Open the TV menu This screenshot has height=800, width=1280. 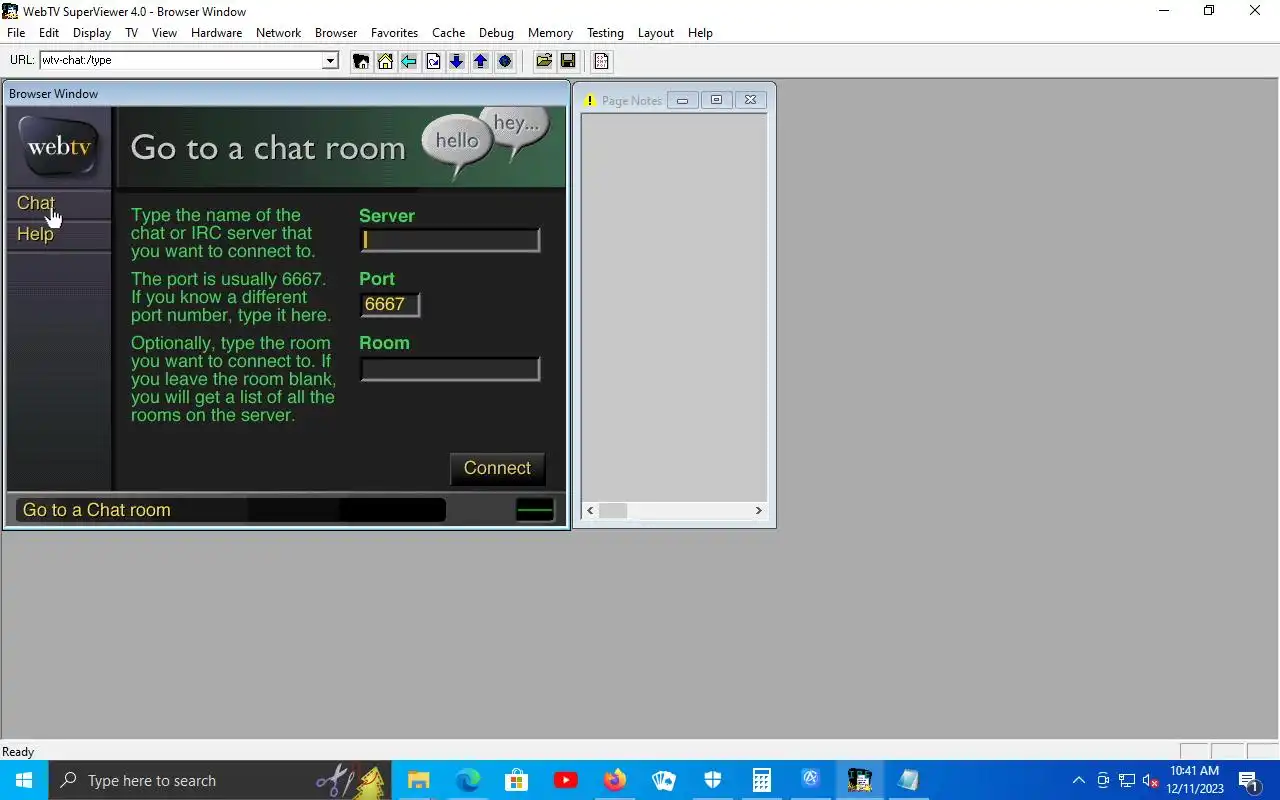click(x=131, y=33)
